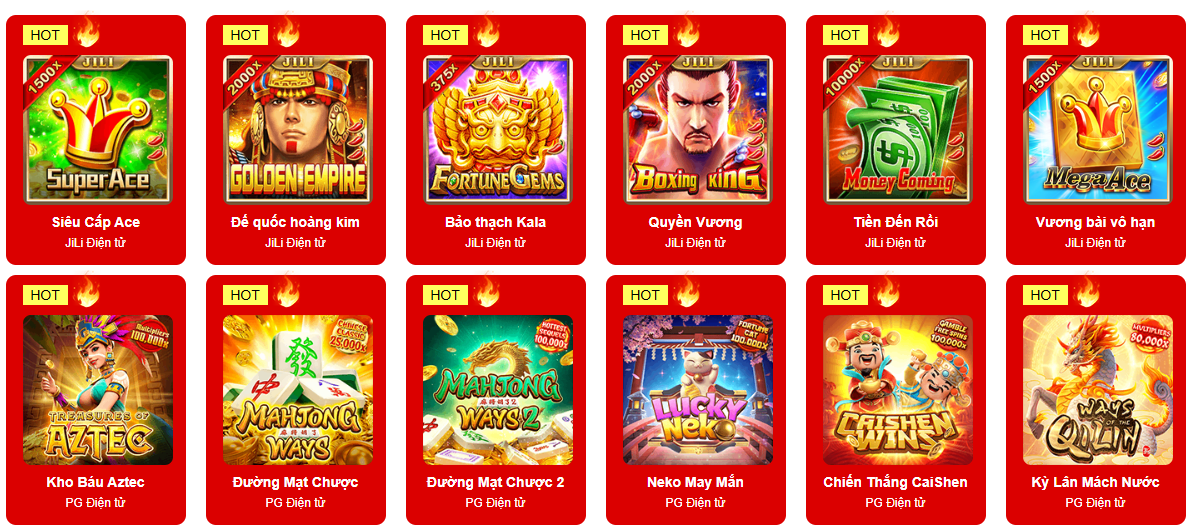Click PG Điện tử under Kỳ Lân Mách Nước
The height and width of the screenshot is (528, 1190).
(1095, 502)
